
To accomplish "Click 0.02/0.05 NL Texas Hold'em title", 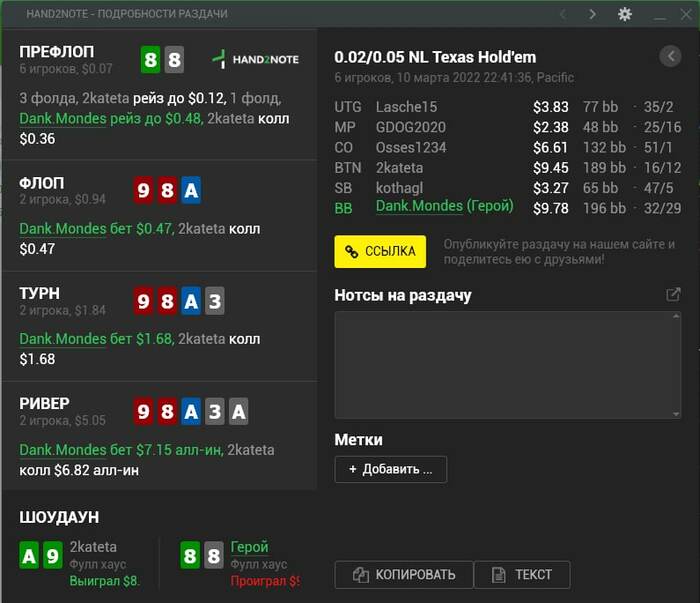I will 435,57.
